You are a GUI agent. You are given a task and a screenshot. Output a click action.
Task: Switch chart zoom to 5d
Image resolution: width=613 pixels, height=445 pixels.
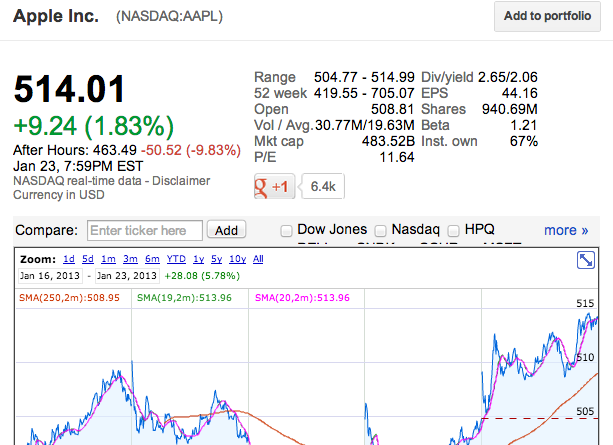click(89, 258)
